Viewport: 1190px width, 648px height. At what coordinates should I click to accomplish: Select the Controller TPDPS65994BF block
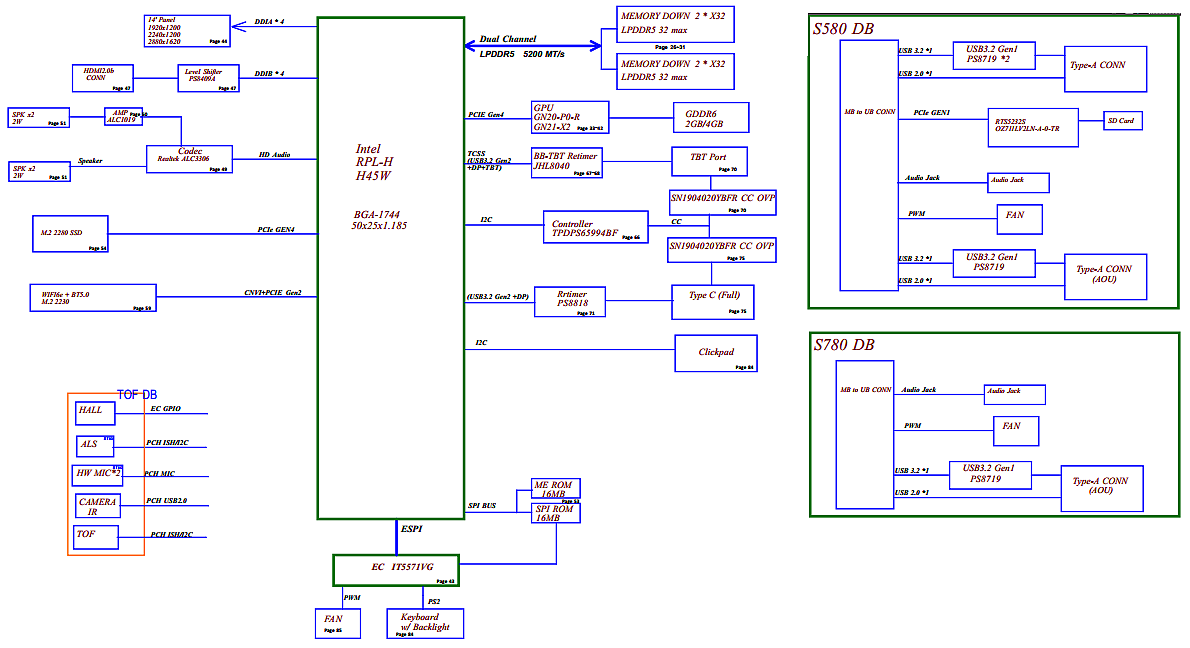click(x=596, y=227)
